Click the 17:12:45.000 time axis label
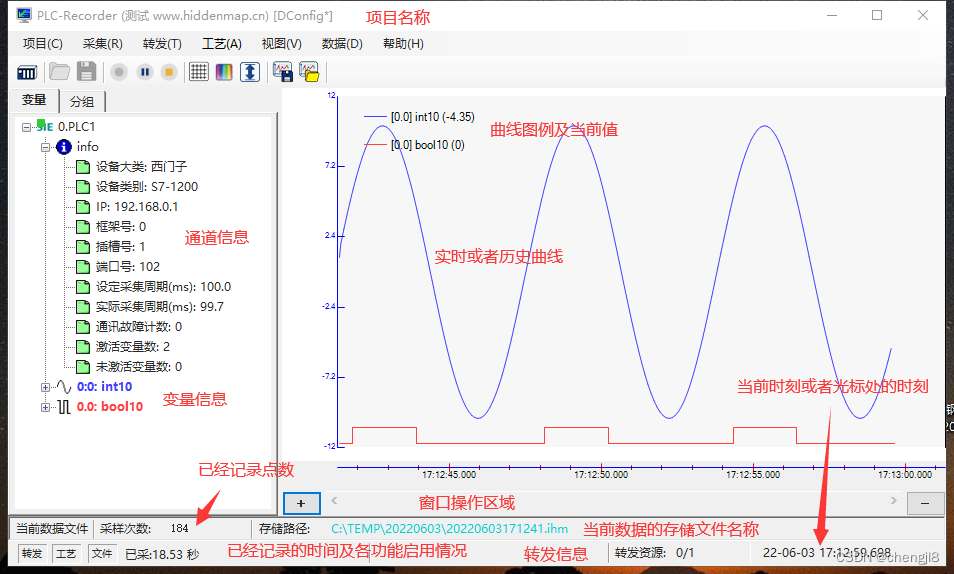This screenshot has width=954, height=574. (x=449, y=475)
